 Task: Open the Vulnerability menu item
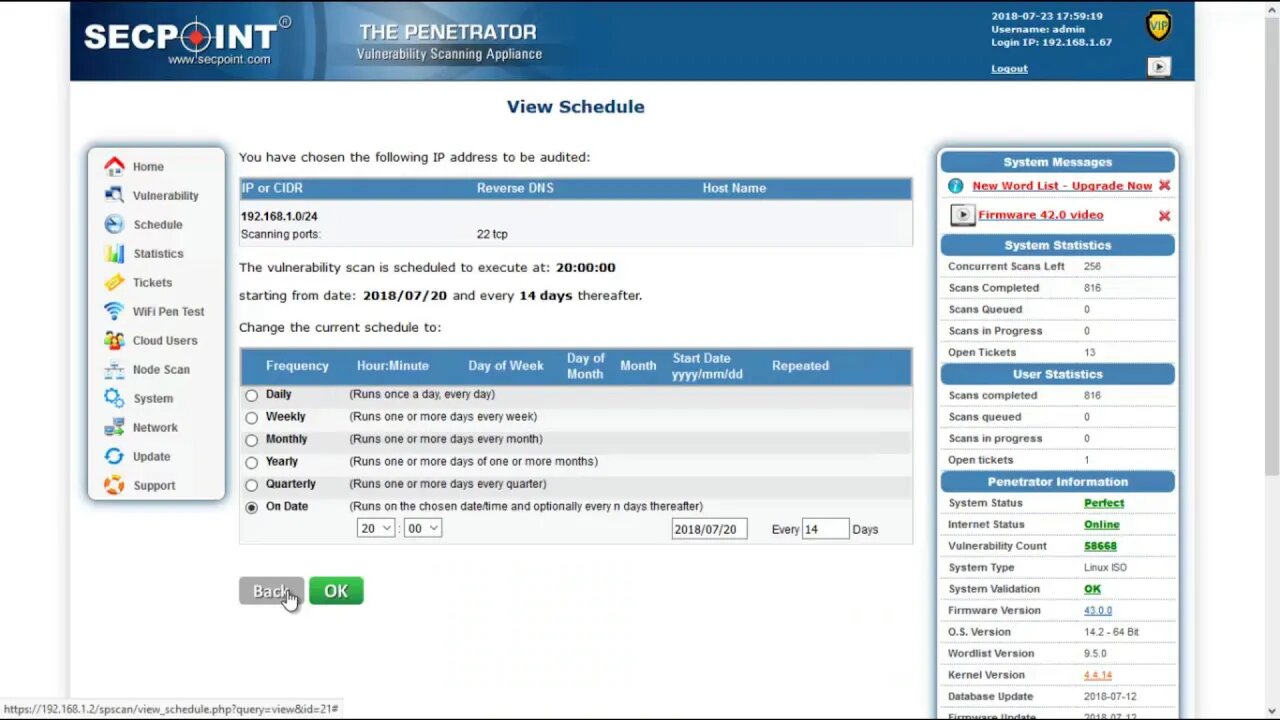click(x=166, y=196)
